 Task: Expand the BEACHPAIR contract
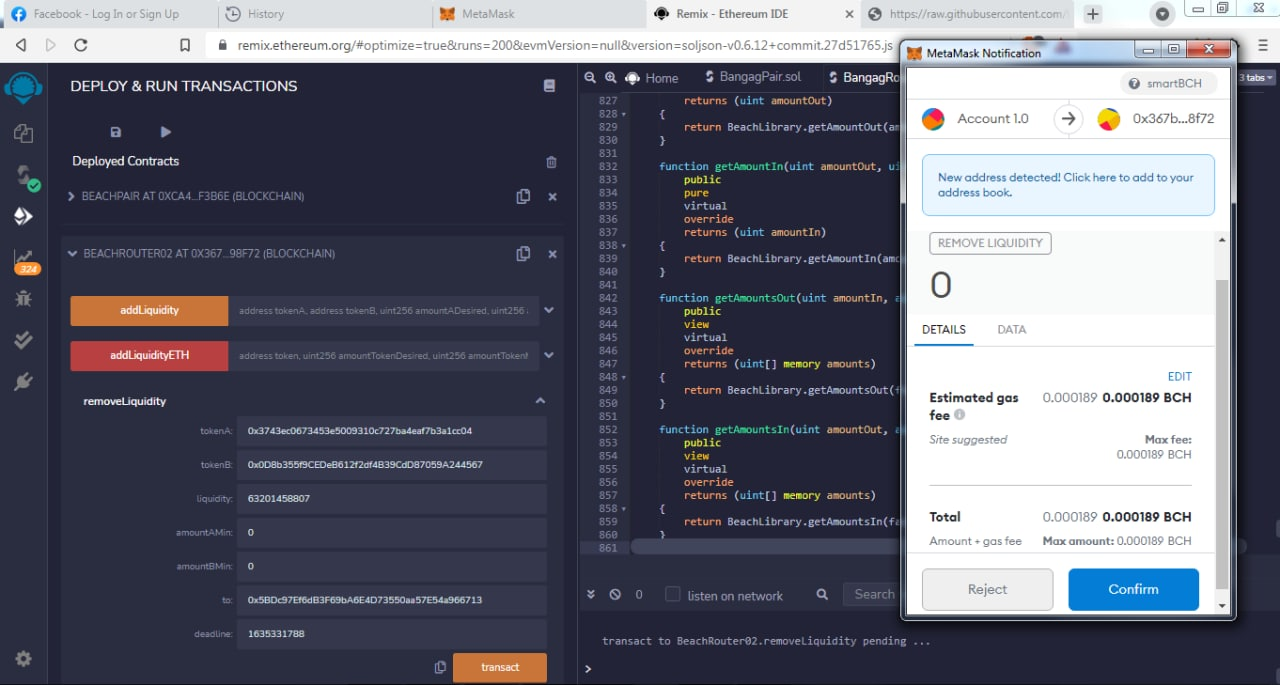(x=71, y=197)
